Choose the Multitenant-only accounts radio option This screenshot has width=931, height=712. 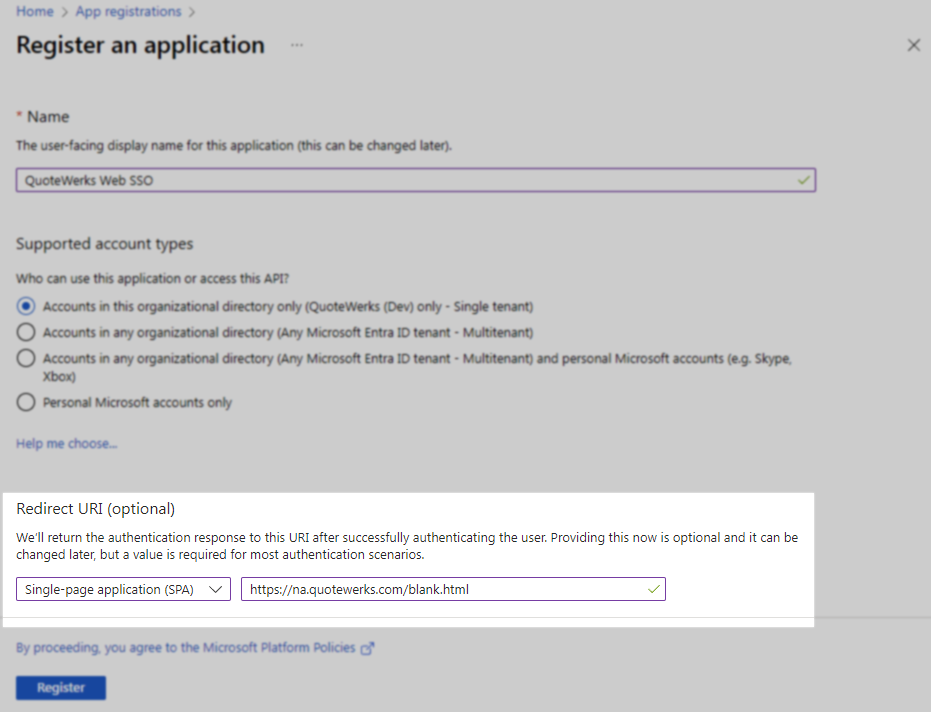coord(26,332)
